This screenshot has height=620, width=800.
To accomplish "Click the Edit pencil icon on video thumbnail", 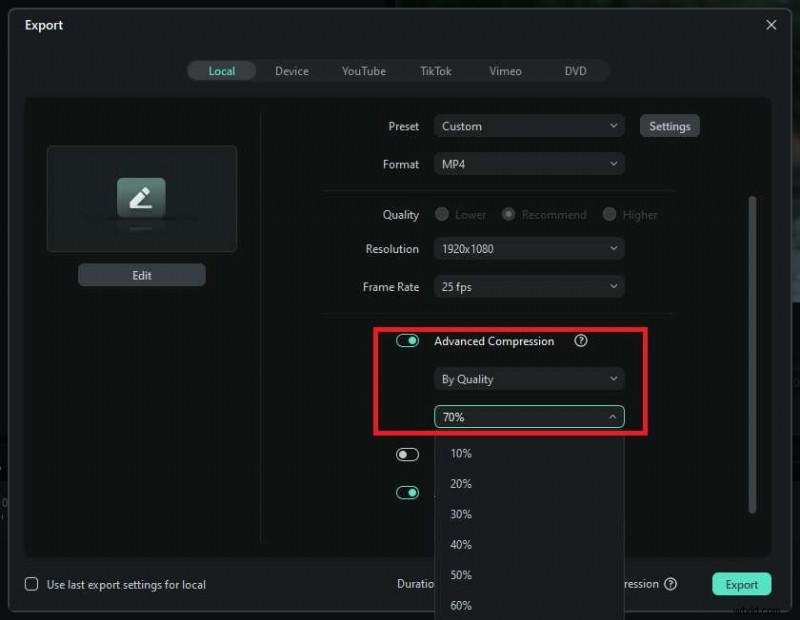I will tap(141, 197).
